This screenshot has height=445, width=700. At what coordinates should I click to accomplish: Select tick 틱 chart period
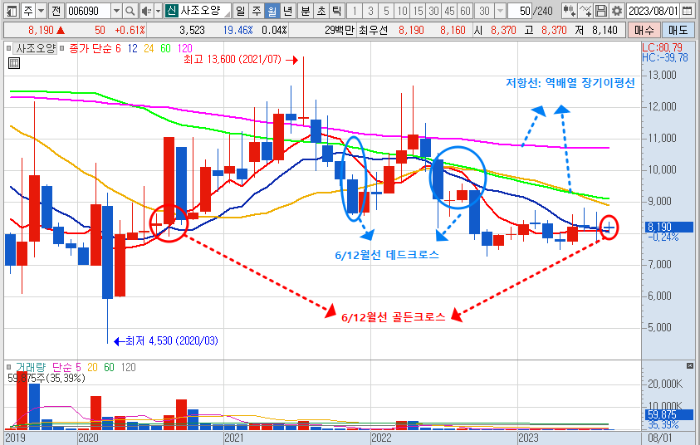pos(337,10)
